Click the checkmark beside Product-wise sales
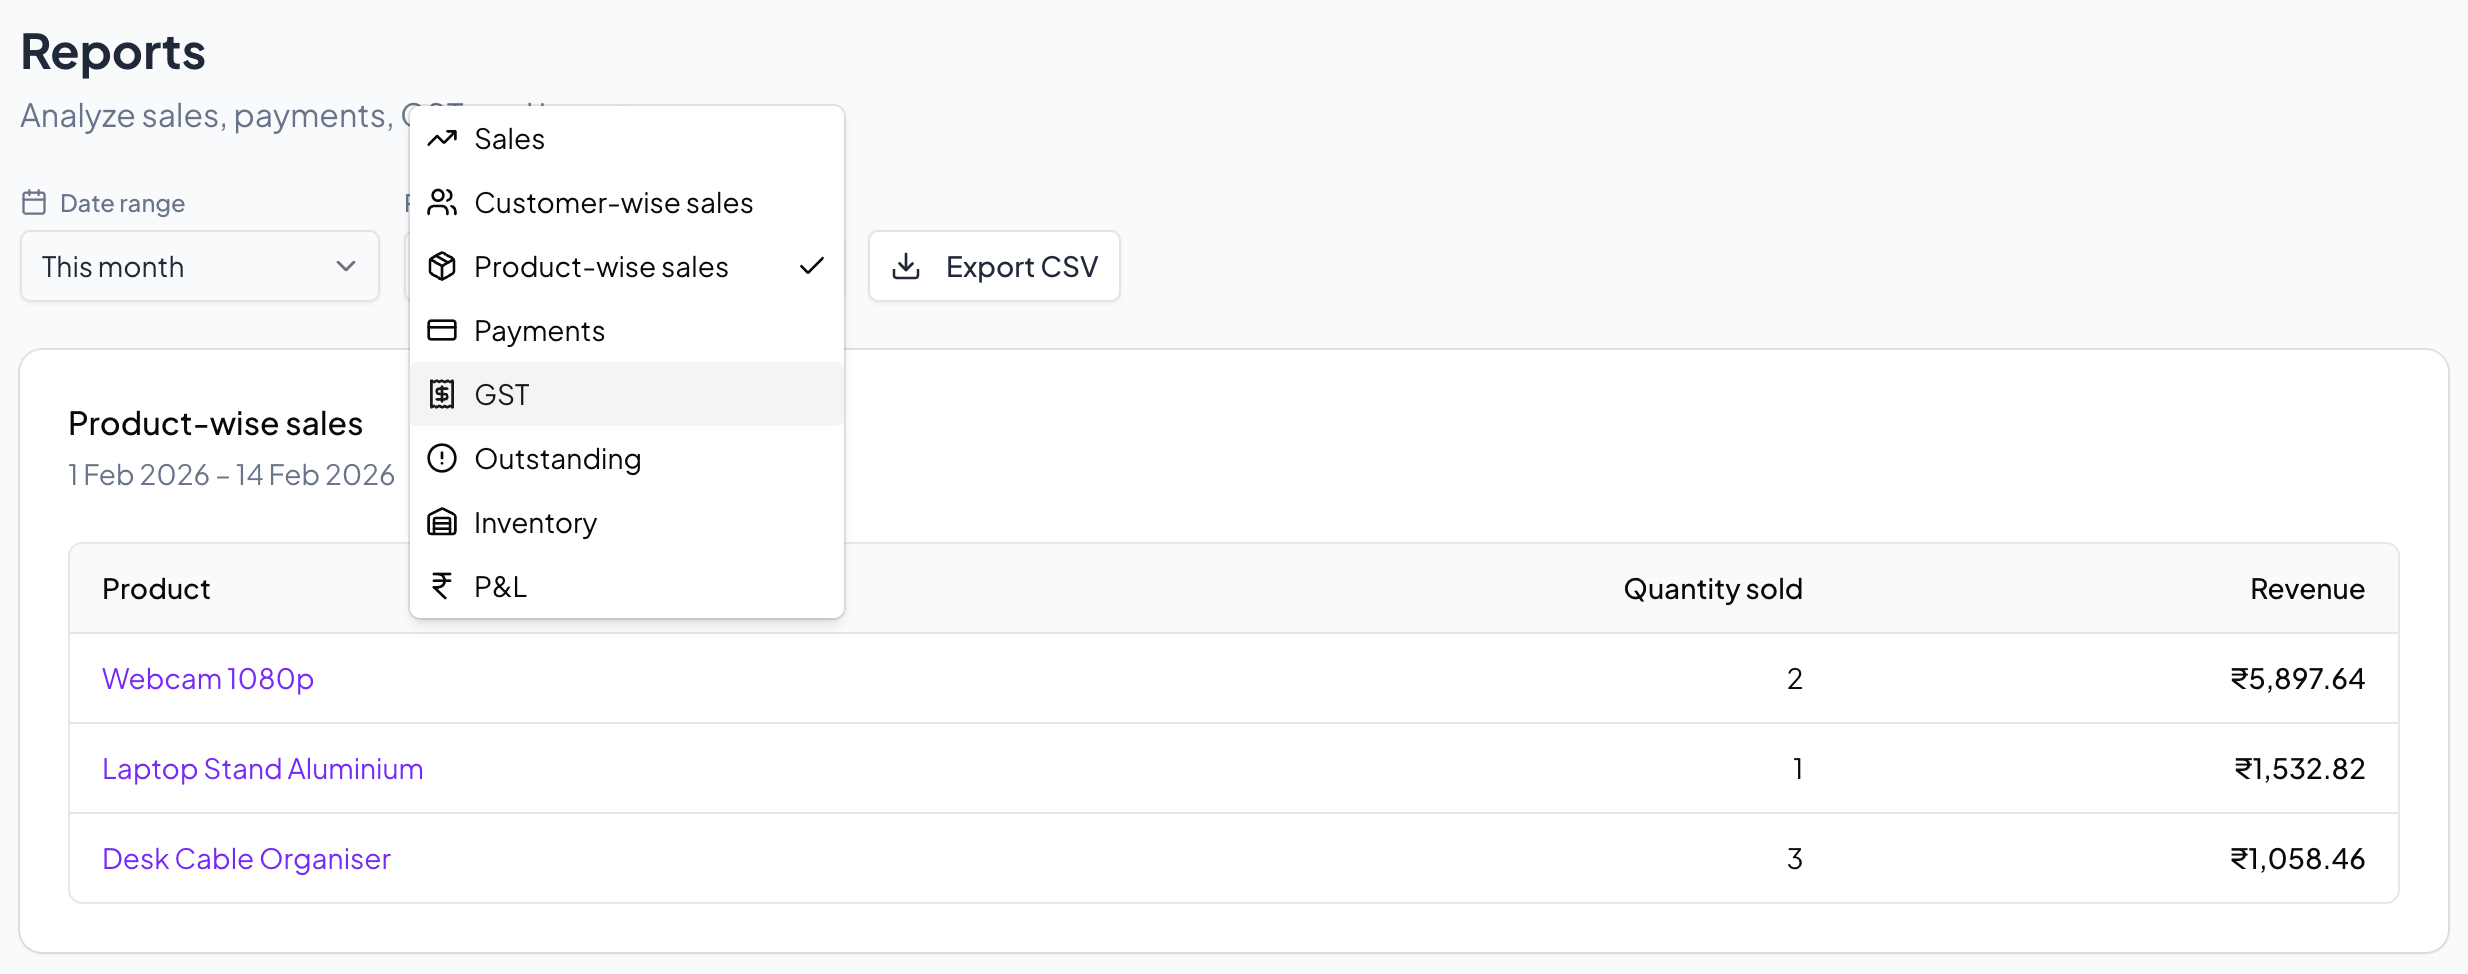Image resolution: width=2468 pixels, height=974 pixels. coord(812,266)
